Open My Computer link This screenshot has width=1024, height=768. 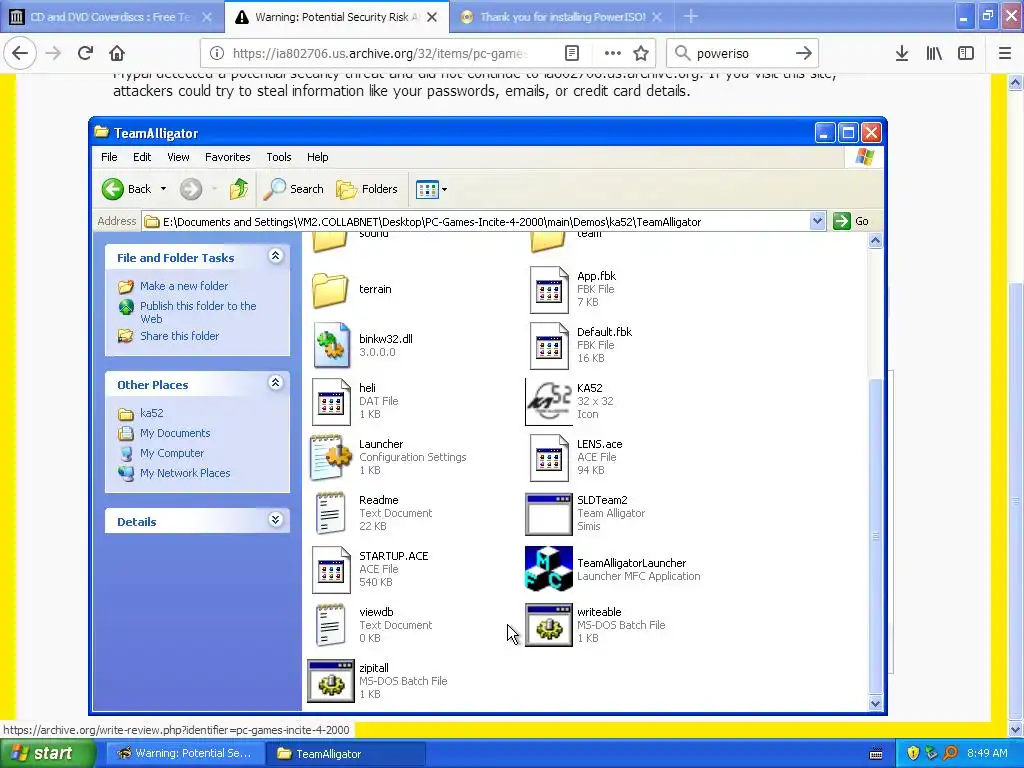pyautogui.click(x=172, y=453)
